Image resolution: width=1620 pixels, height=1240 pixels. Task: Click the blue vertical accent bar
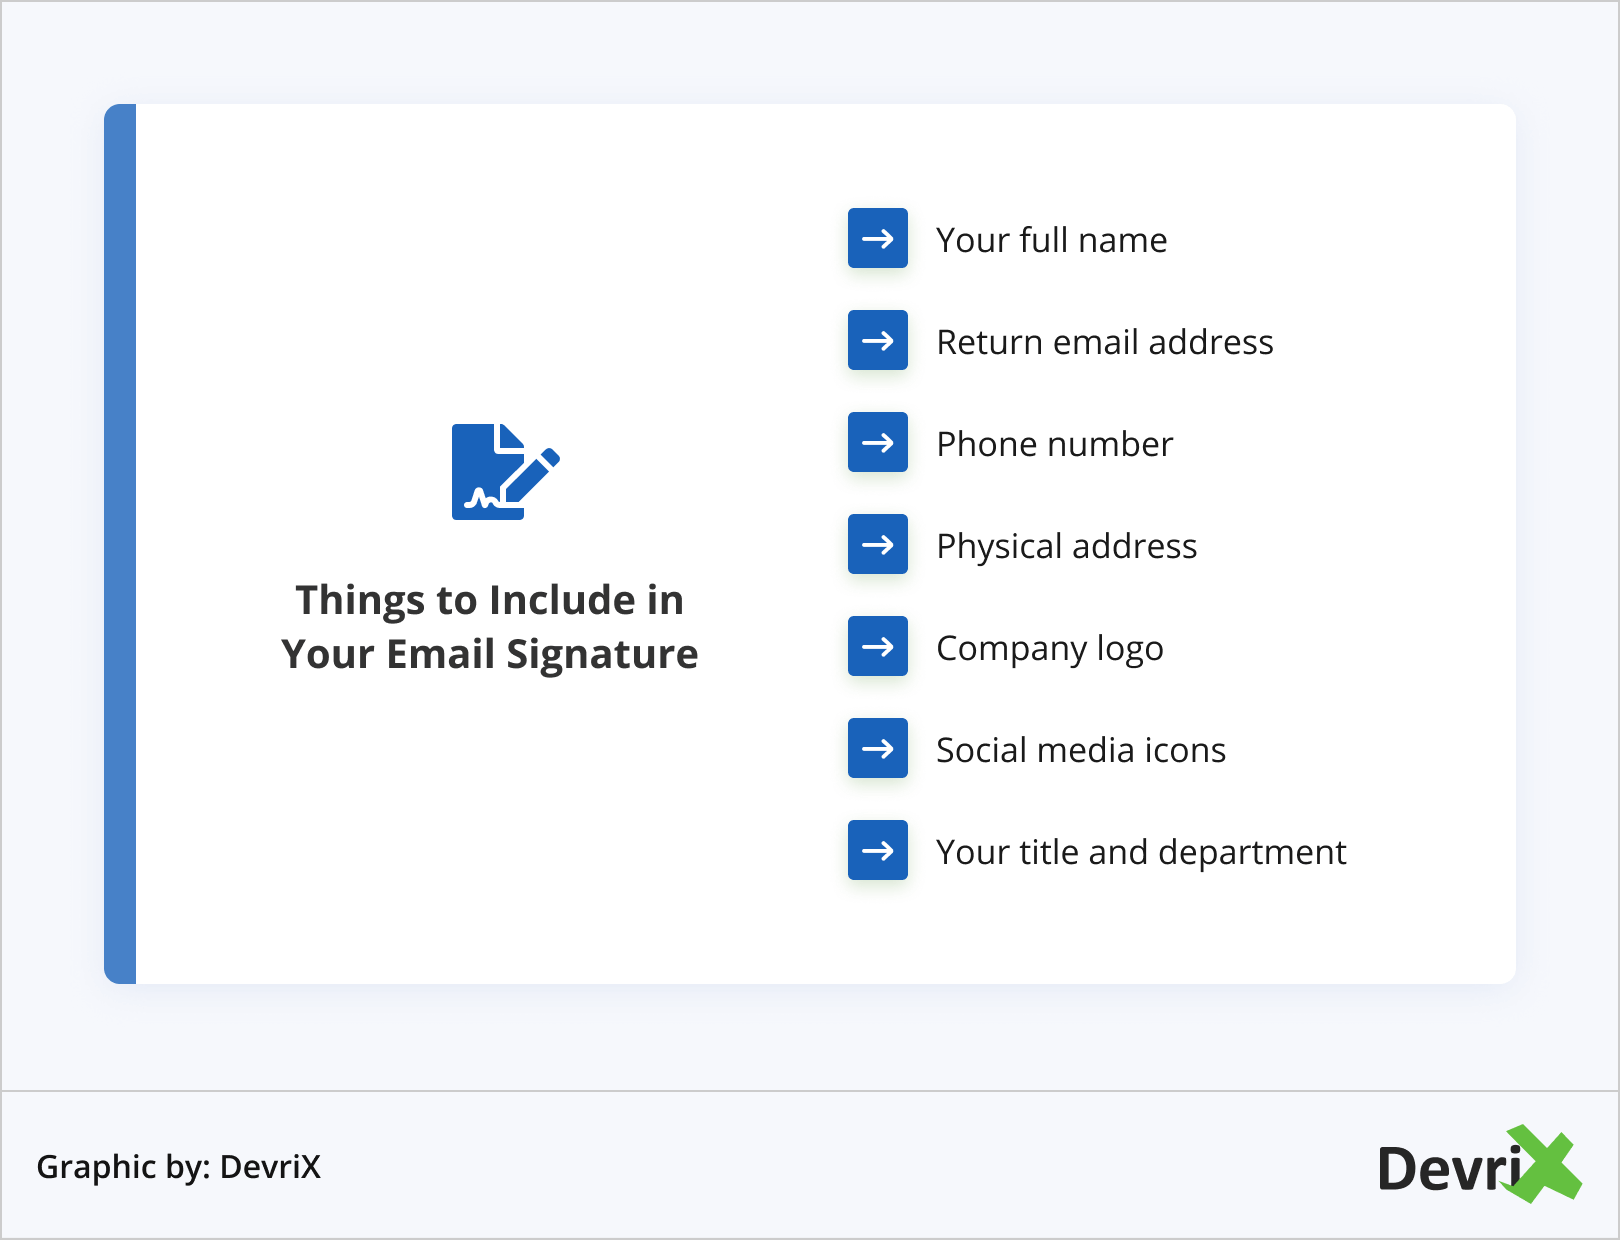(120, 544)
